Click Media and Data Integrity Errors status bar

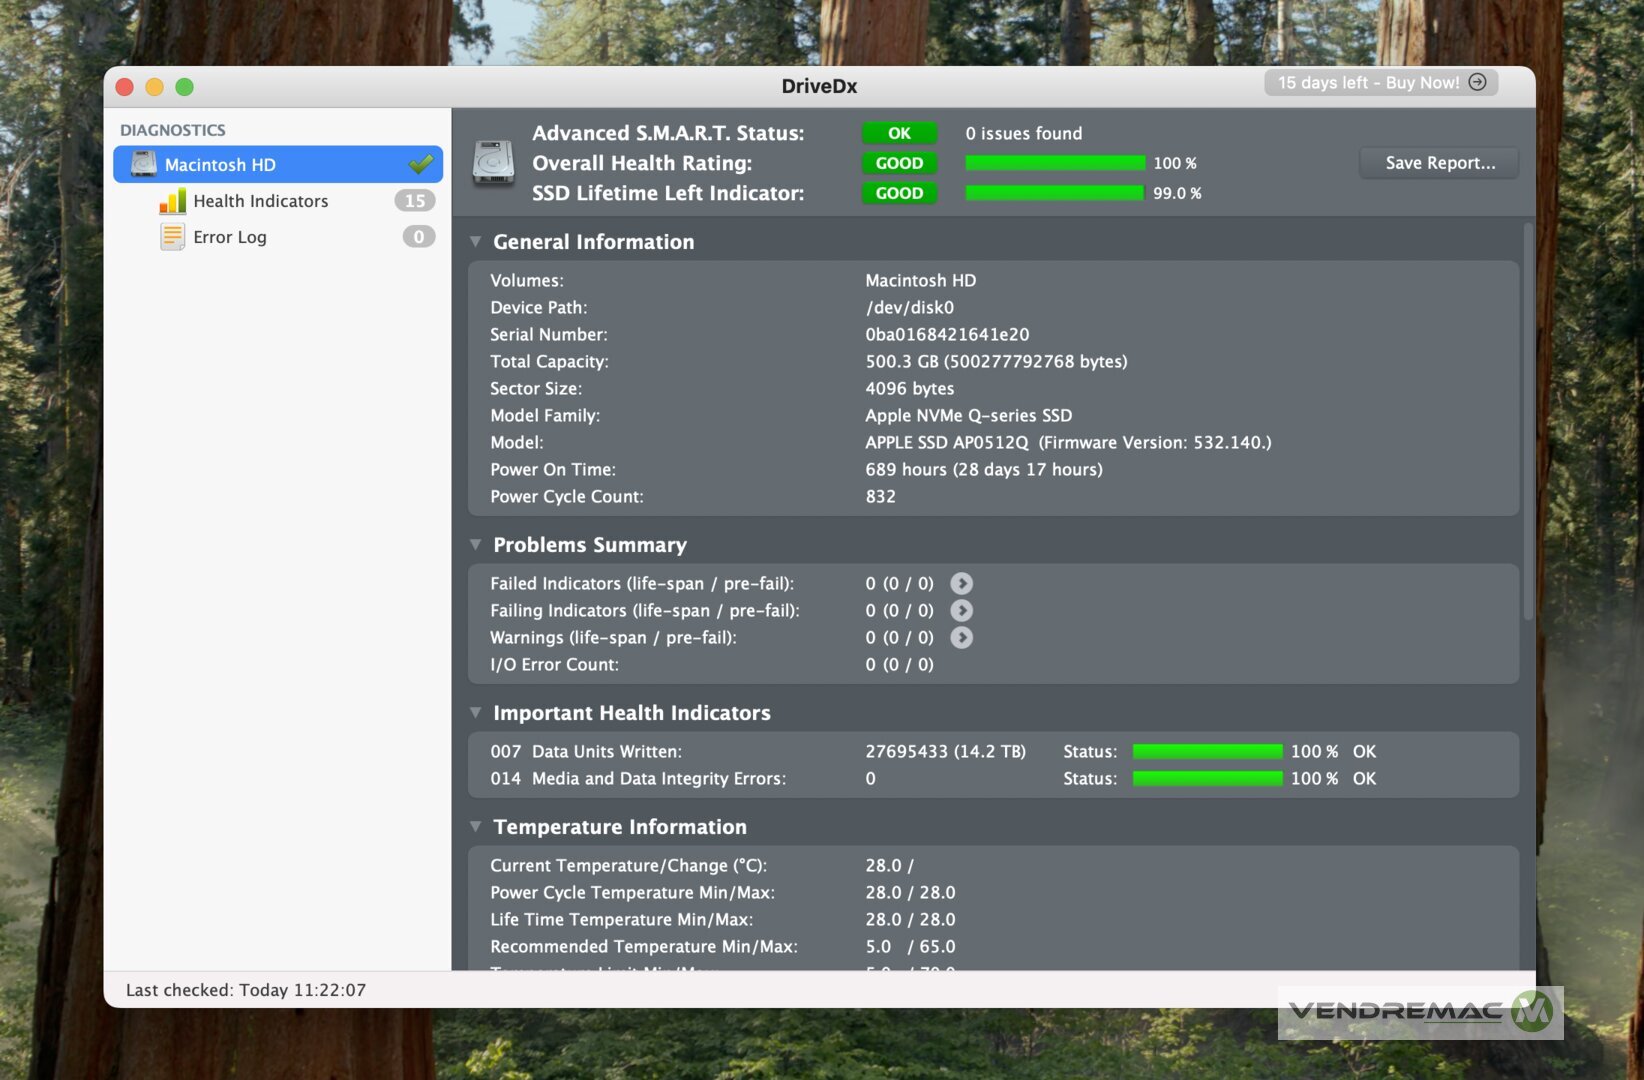click(1207, 778)
